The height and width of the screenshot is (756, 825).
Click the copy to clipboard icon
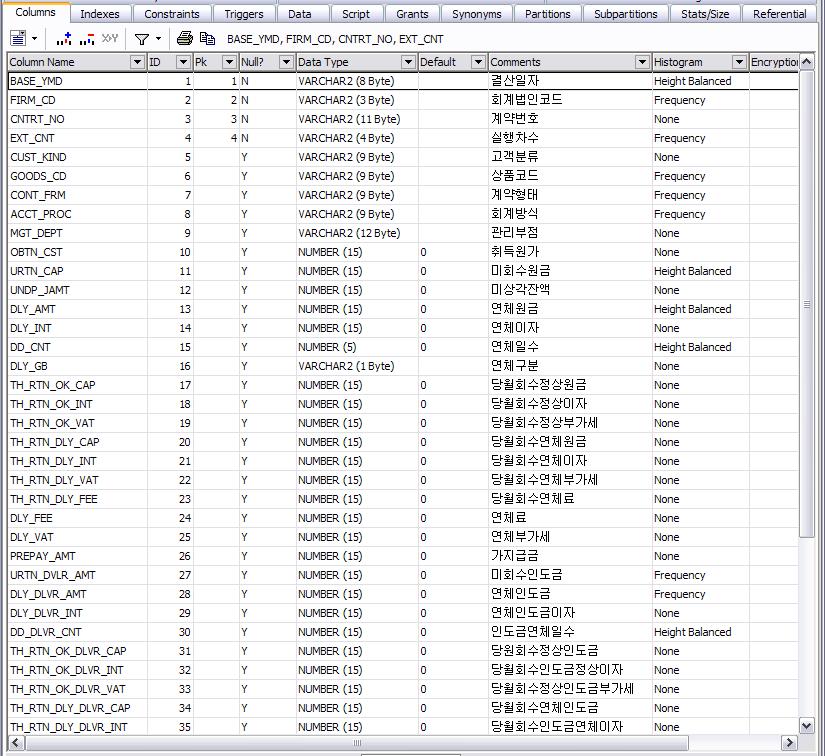[207, 39]
